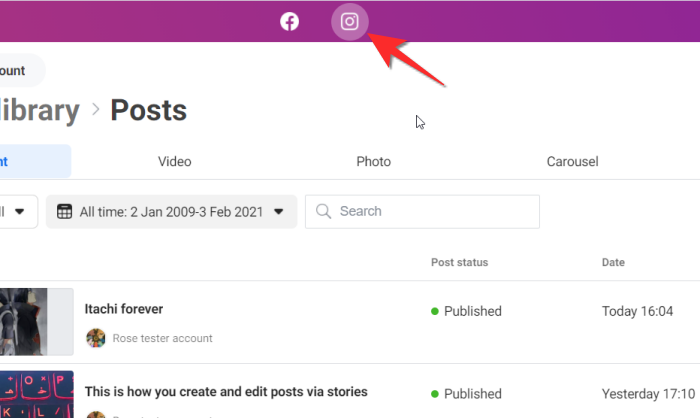
Task: Click green Published dot for Itachi forever
Action: (x=435, y=311)
